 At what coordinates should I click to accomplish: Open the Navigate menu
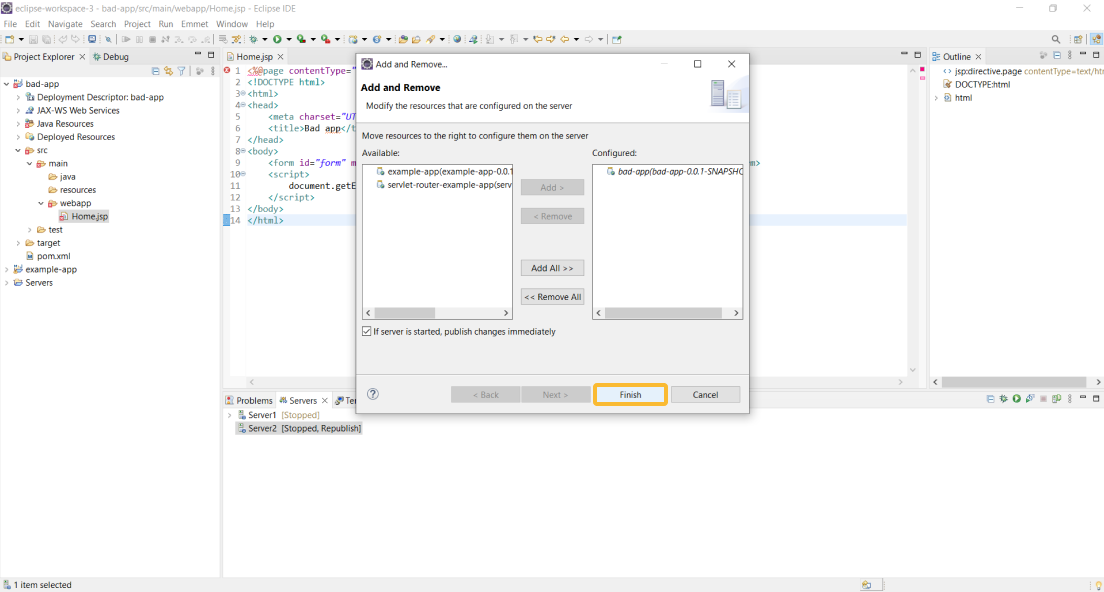[65, 24]
